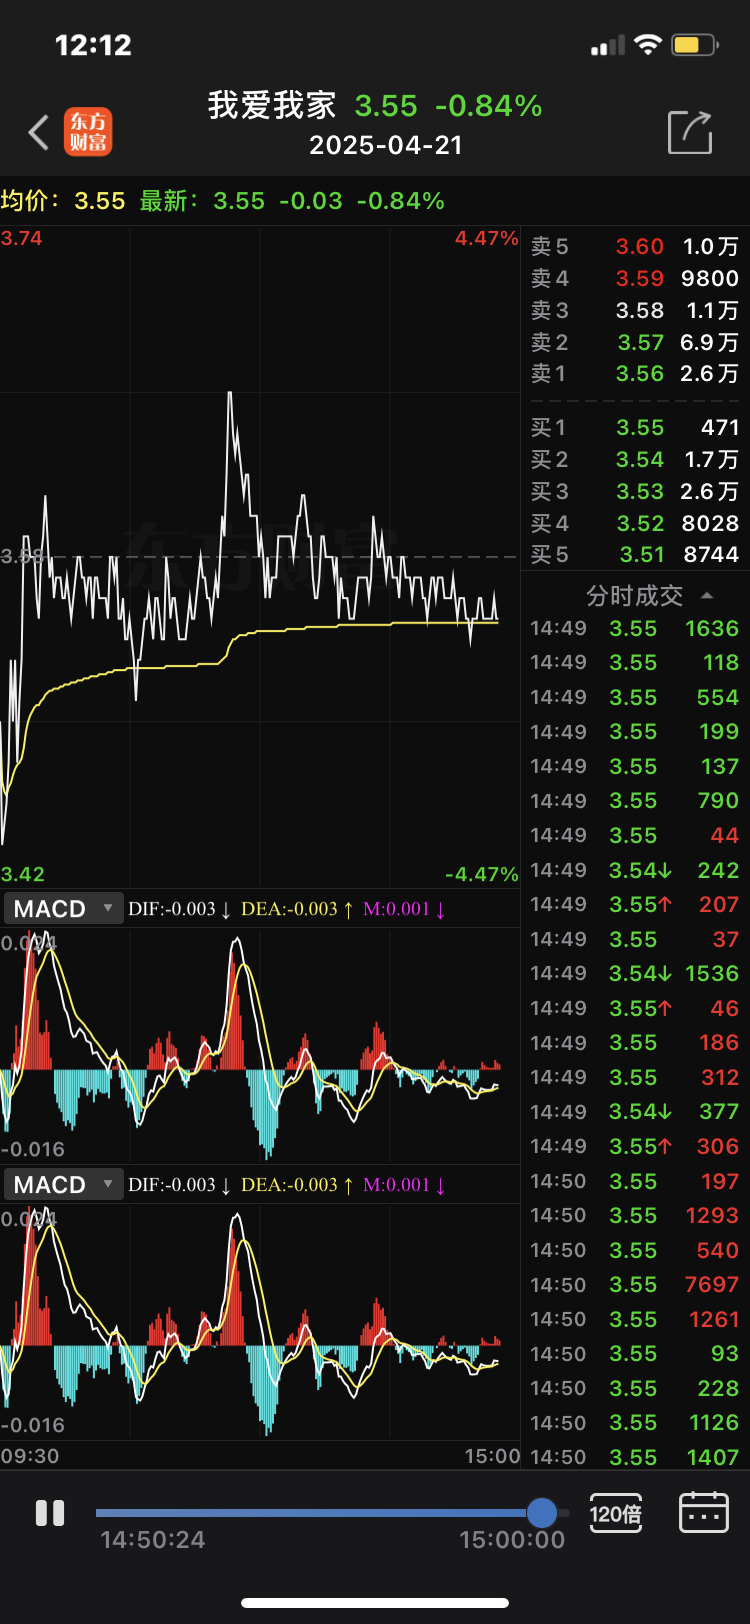This screenshot has height=1624, width=750.
Task: Tap the trade row with volume 1407
Action: tap(635, 1458)
